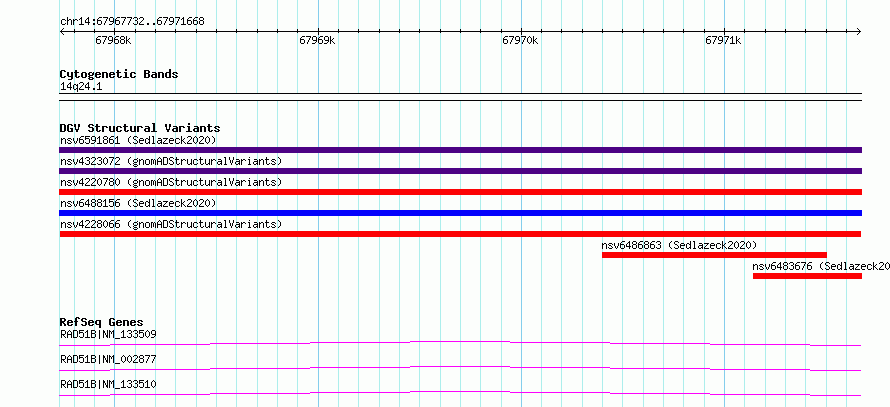Open the RAD51B|NM_002877 transcript label
Viewport: 890px width, 407px height.
[108, 359]
